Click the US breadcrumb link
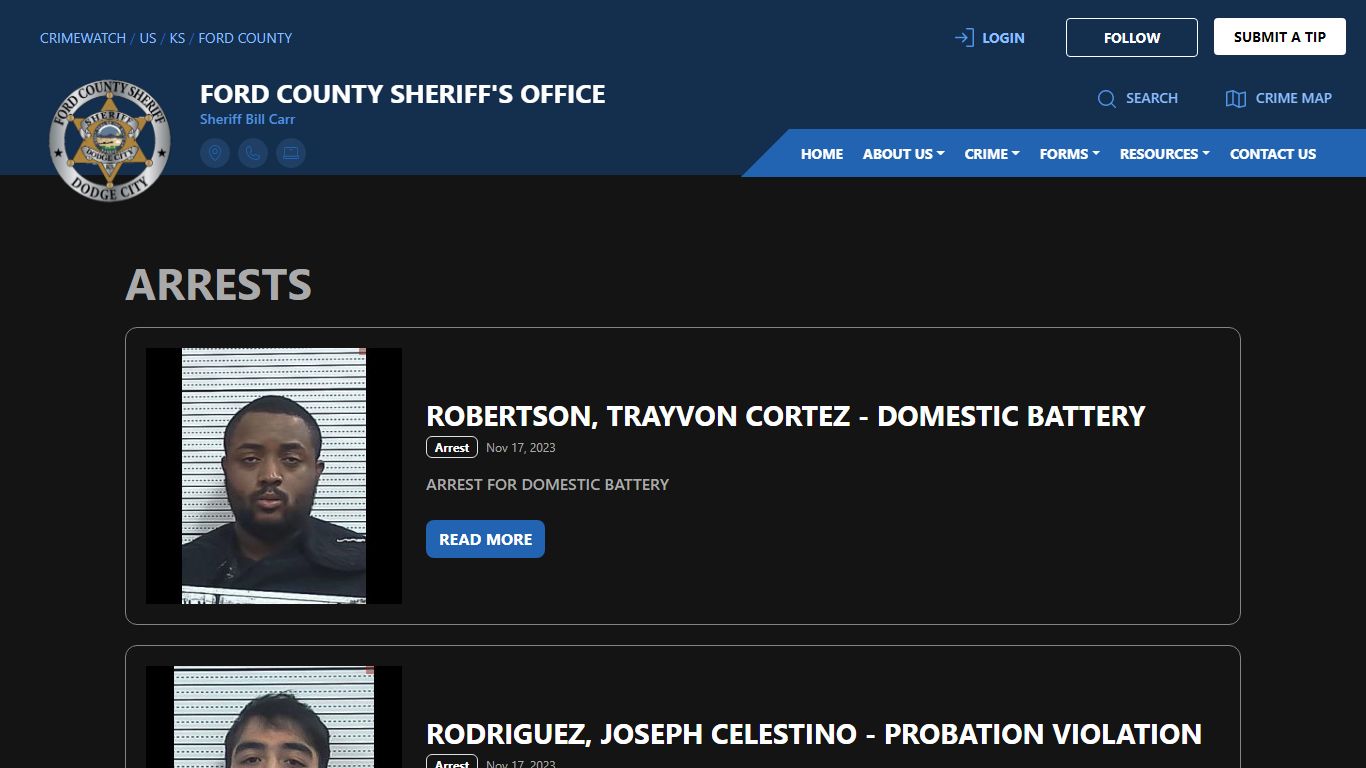Viewport: 1366px width, 768px height. coord(148,38)
